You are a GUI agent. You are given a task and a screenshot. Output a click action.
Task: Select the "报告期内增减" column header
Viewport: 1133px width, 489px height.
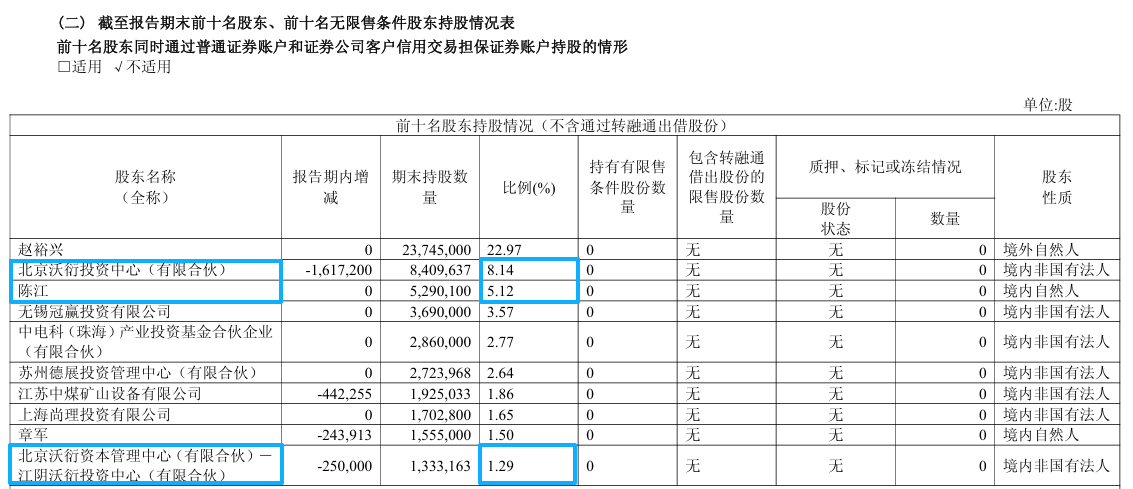[330, 186]
